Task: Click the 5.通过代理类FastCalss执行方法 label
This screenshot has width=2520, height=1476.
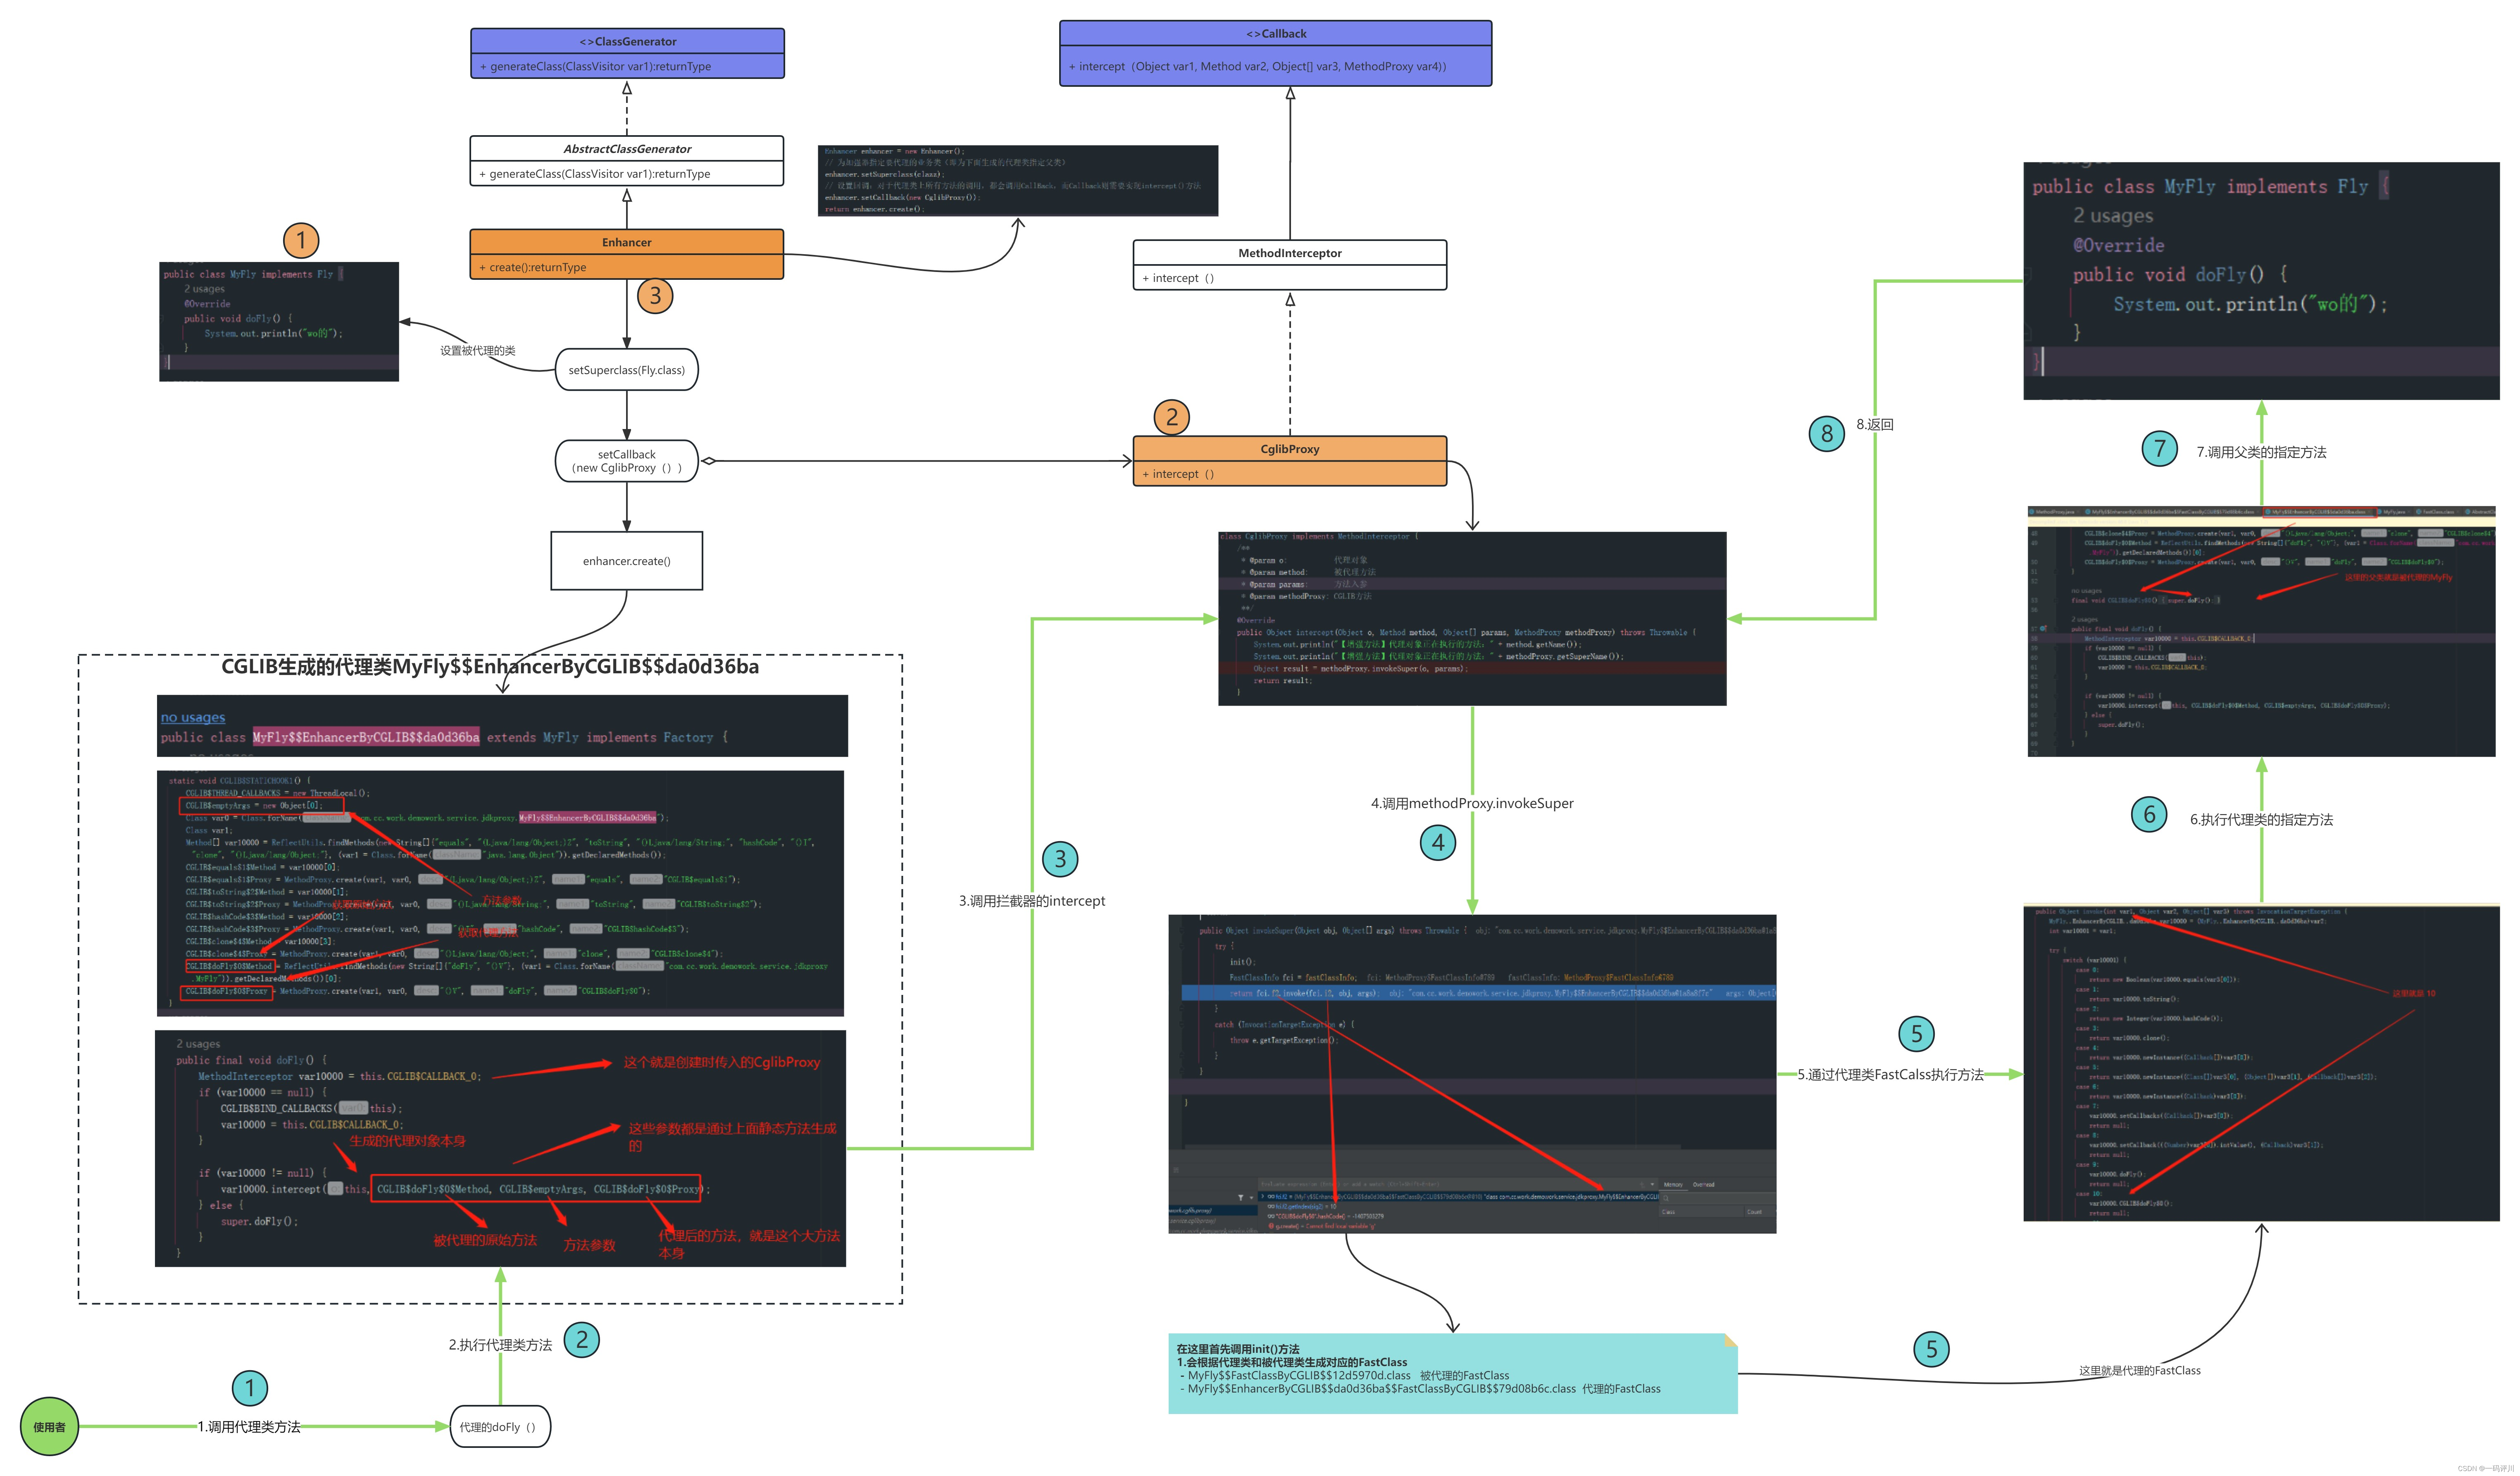Action: [1890, 1075]
